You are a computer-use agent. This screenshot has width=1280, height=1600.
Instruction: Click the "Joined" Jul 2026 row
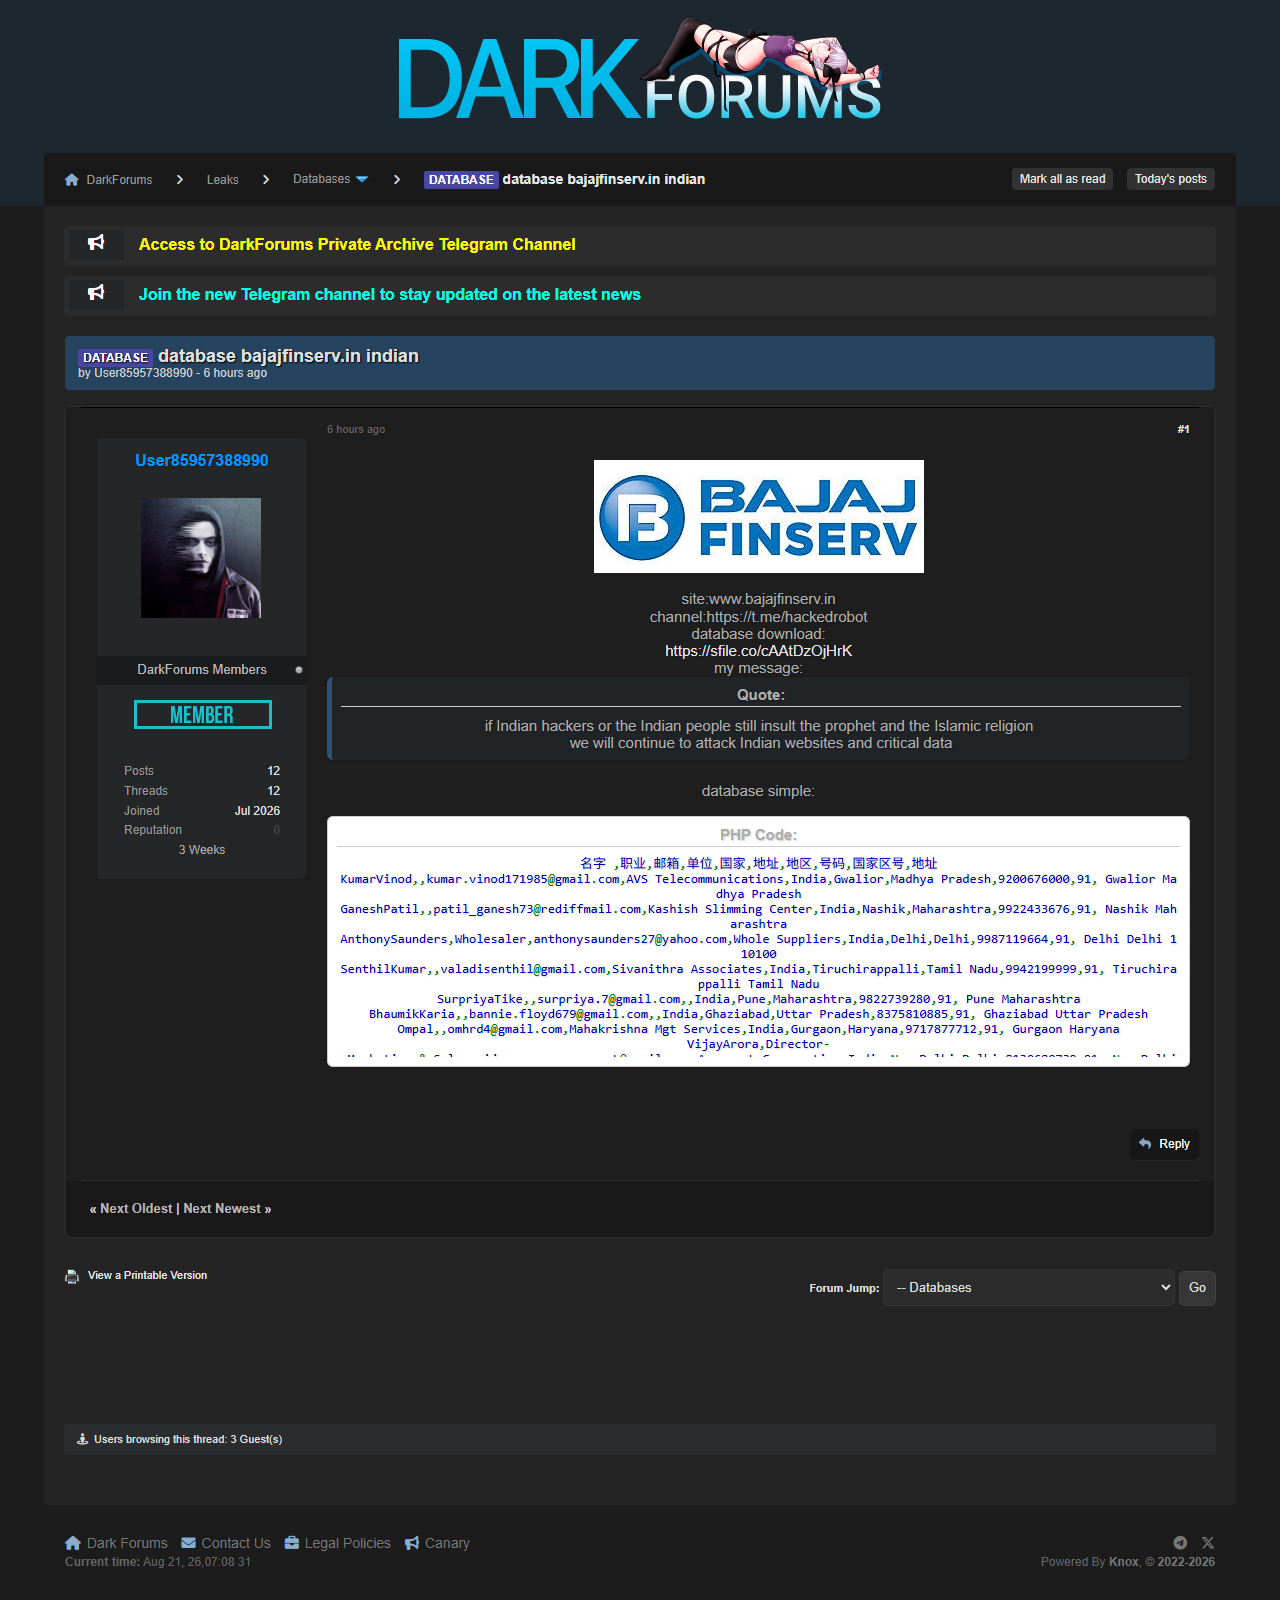pos(202,811)
